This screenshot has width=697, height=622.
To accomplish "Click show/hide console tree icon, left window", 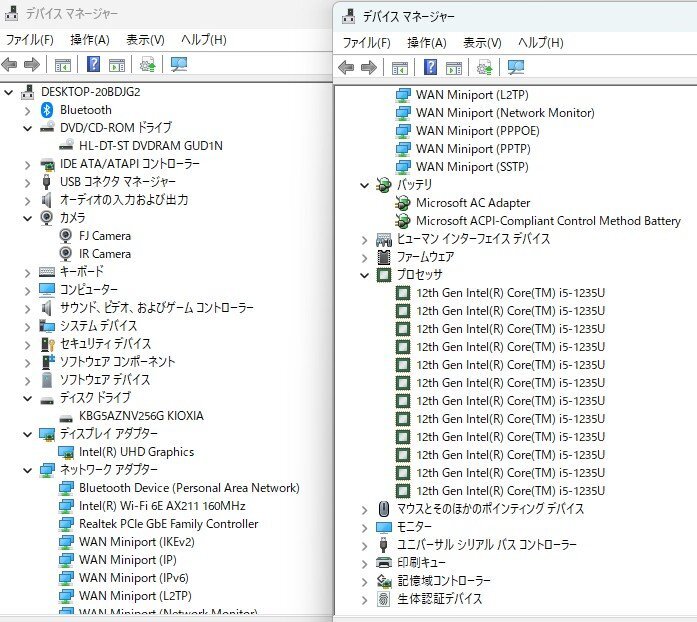I will pyautogui.click(x=63, y=65).
